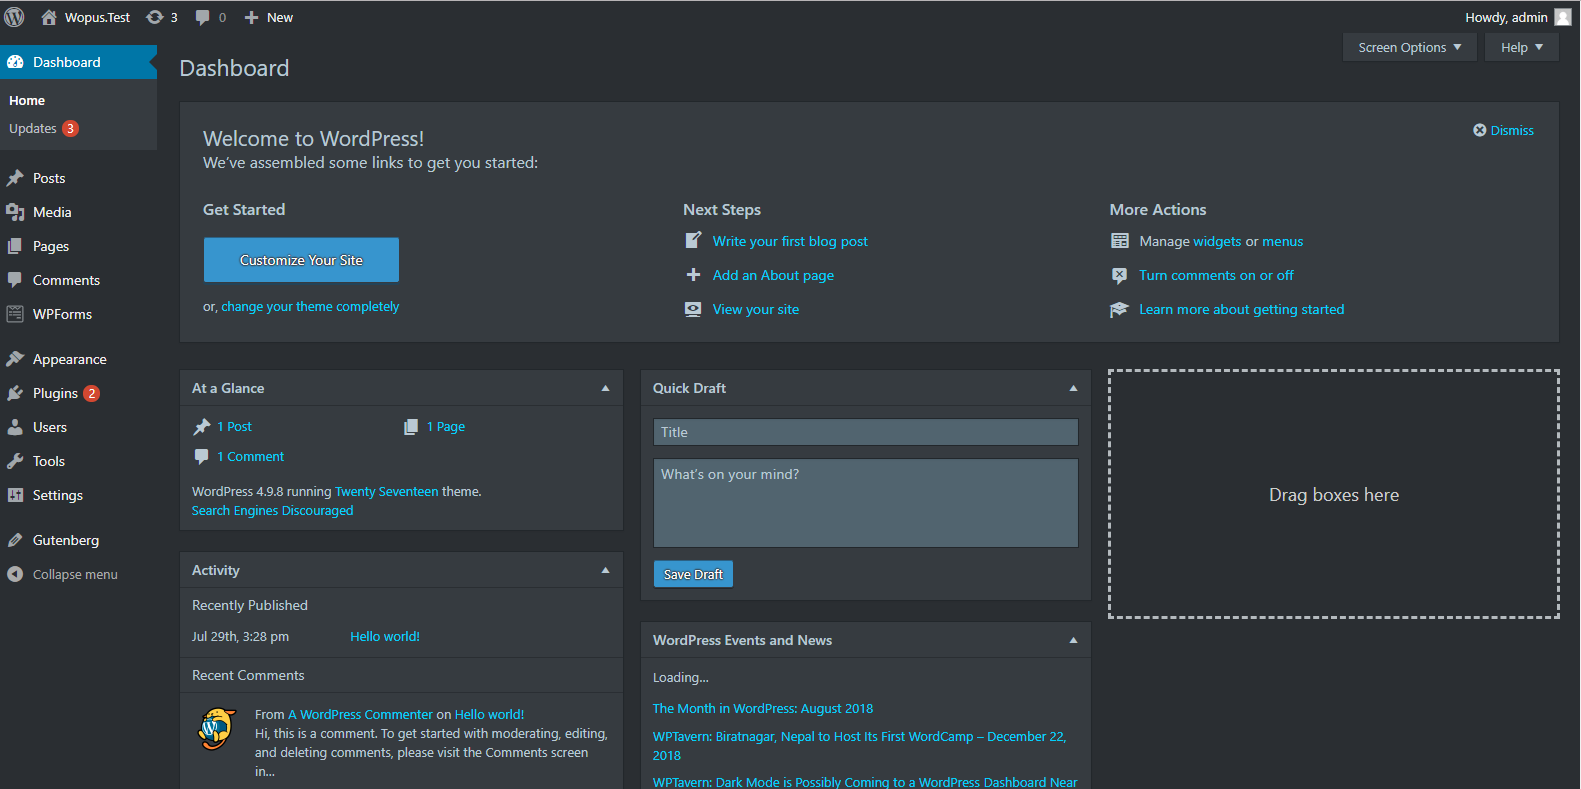Image resolution: width=1581 pixels, height=789 pixels.
Task: Collapse the WordPress Events and News widget
Action: [x=1073, y=640]
